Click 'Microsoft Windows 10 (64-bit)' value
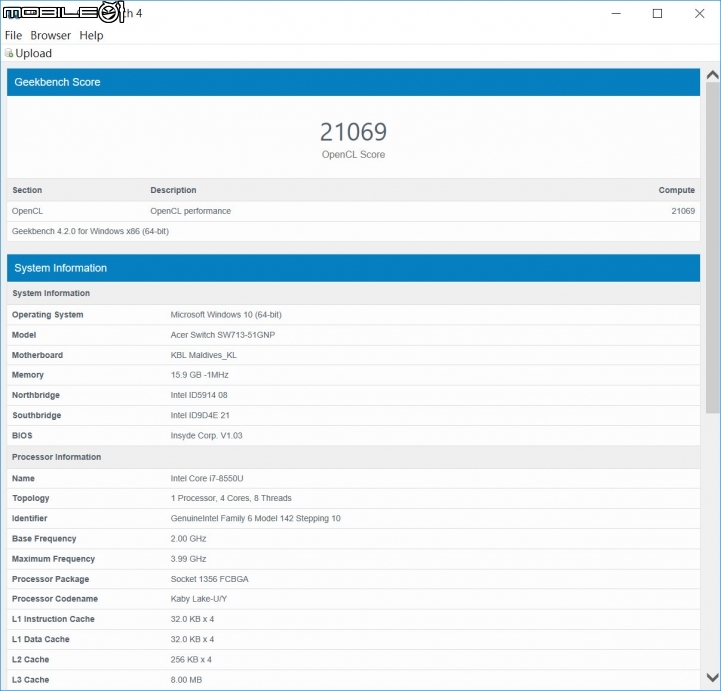Viewport: 721px width, 691px height. 226,315
